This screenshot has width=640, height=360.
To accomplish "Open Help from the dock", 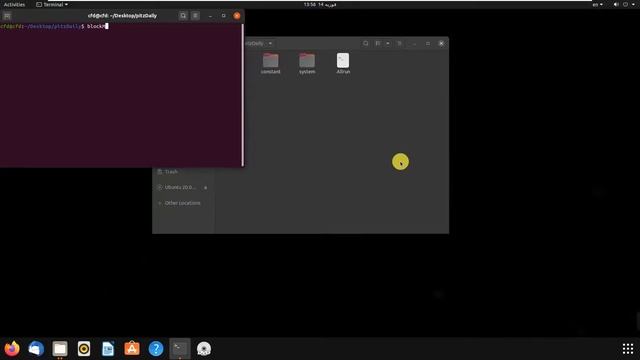I will click(156, 349).
